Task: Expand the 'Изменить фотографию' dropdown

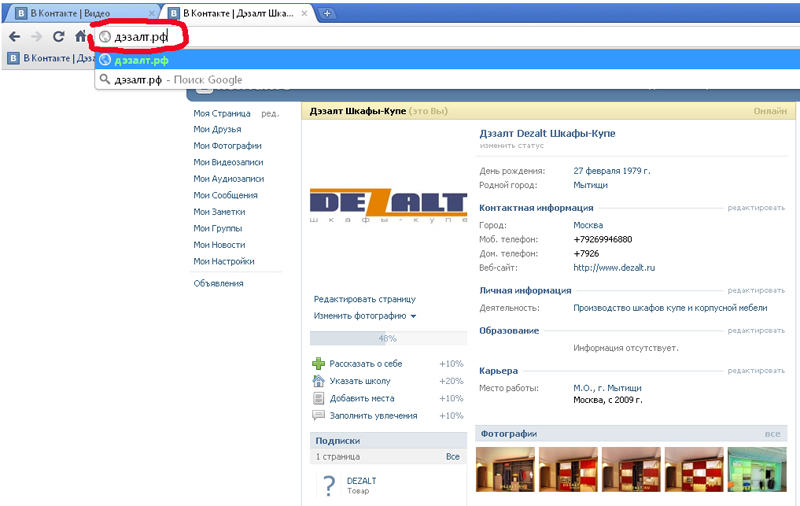Action: 365,316
